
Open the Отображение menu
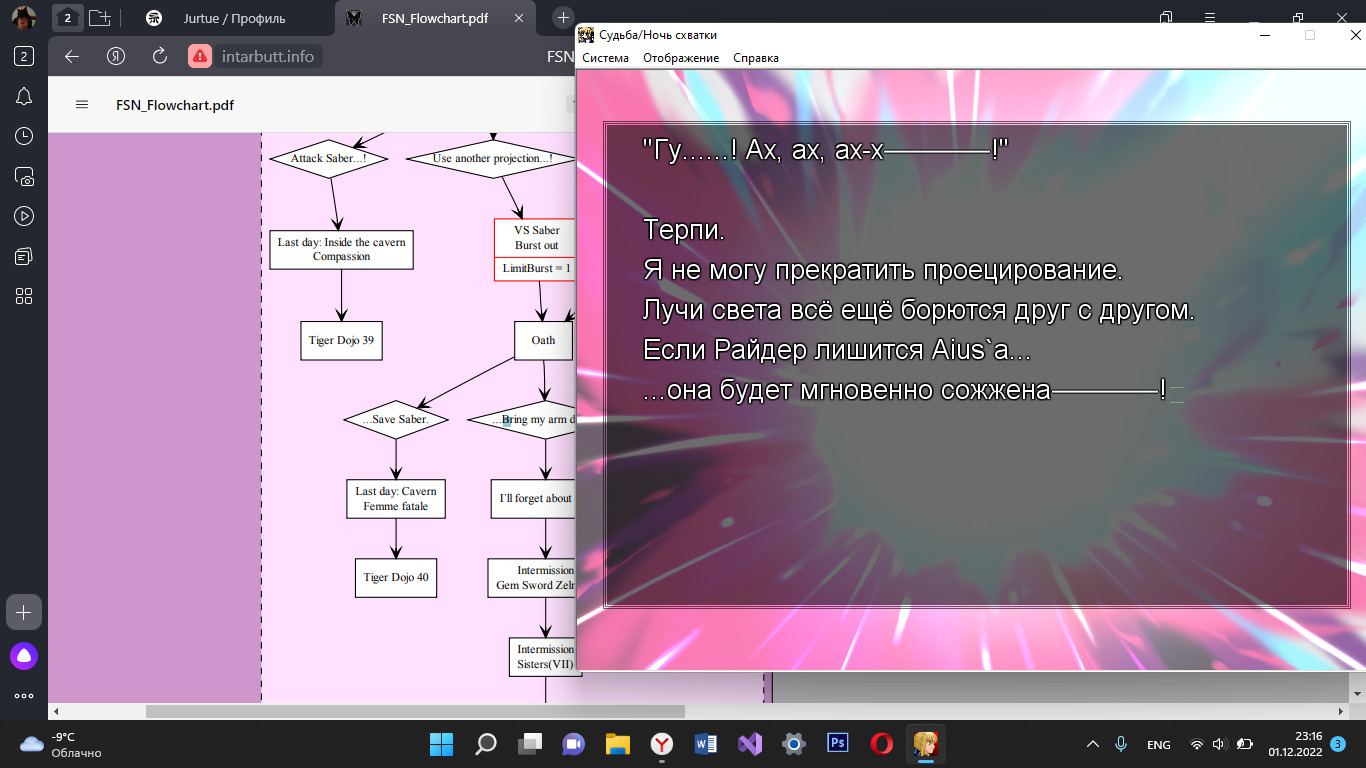pos(681,58)
